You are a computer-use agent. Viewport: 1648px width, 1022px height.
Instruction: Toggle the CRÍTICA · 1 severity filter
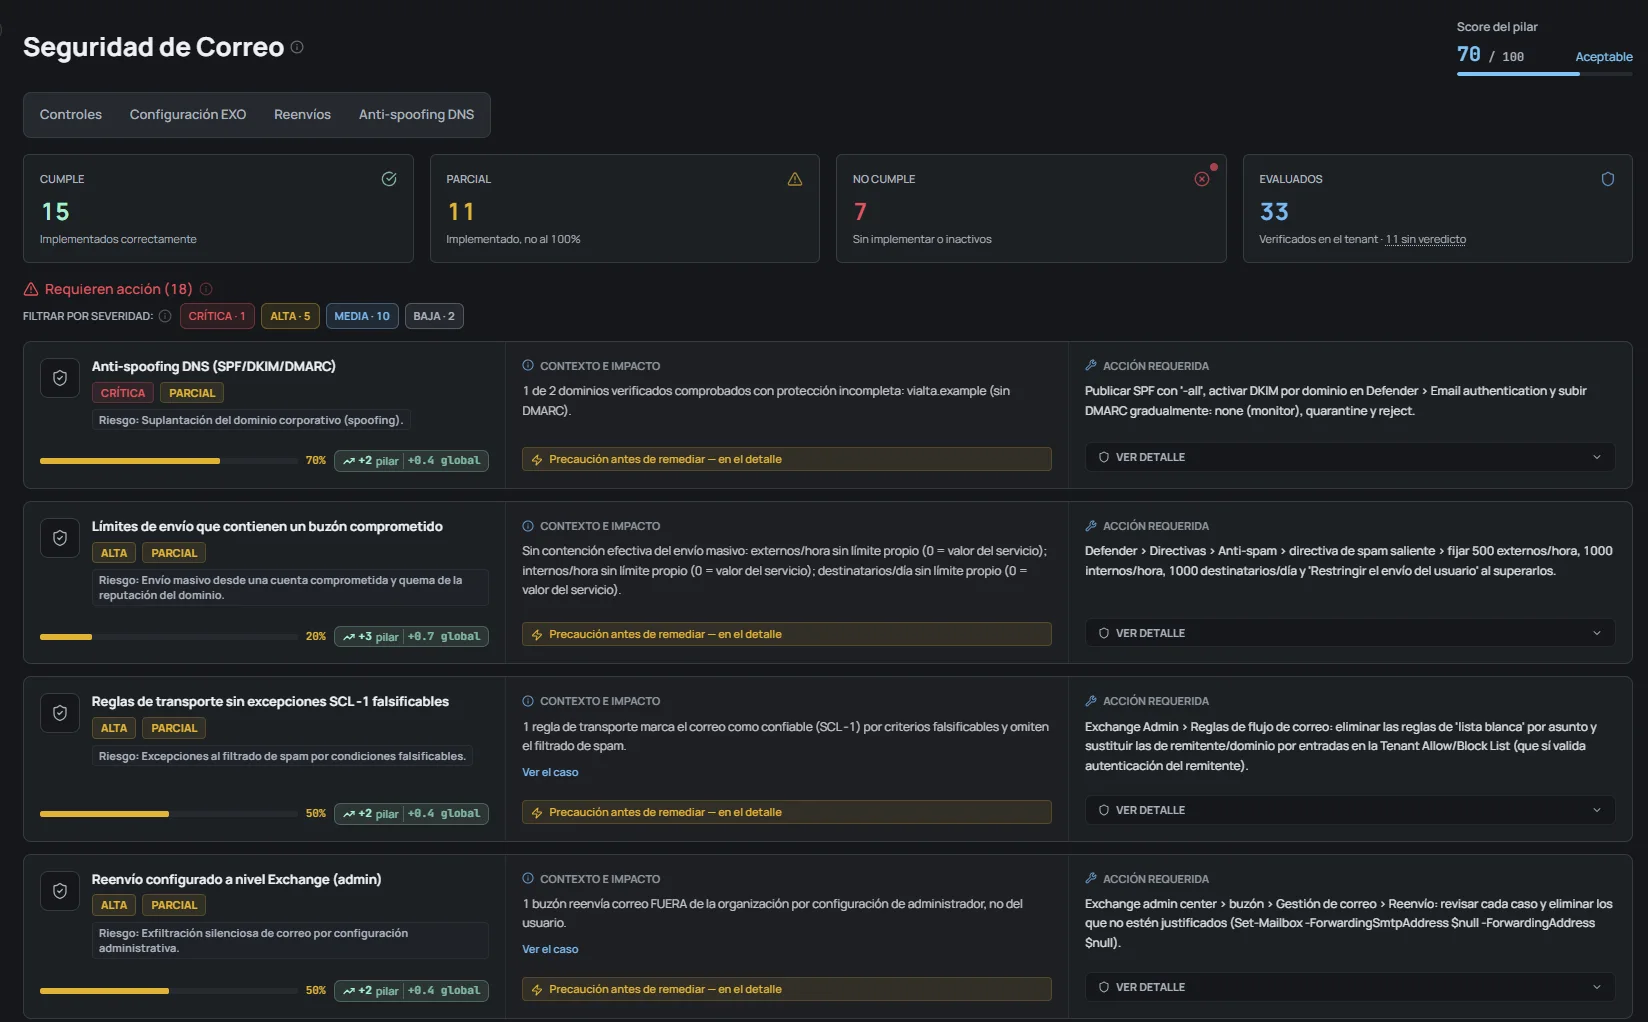(217, 316)
